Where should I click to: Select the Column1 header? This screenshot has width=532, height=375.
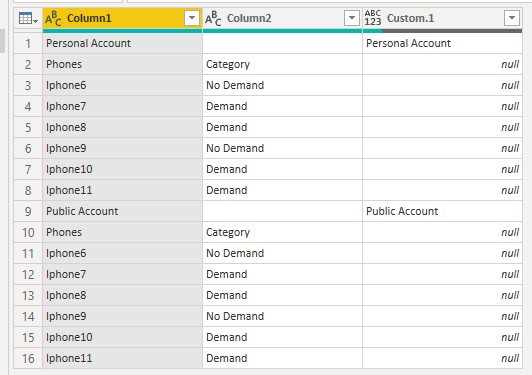coord(122,18)
